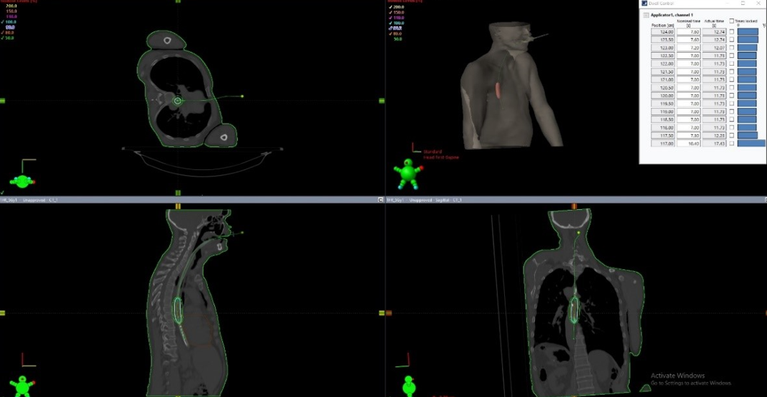Screen dimensions: 767x397
Task: Click the Dwell Control window title bar text
Action: [661, 3]
